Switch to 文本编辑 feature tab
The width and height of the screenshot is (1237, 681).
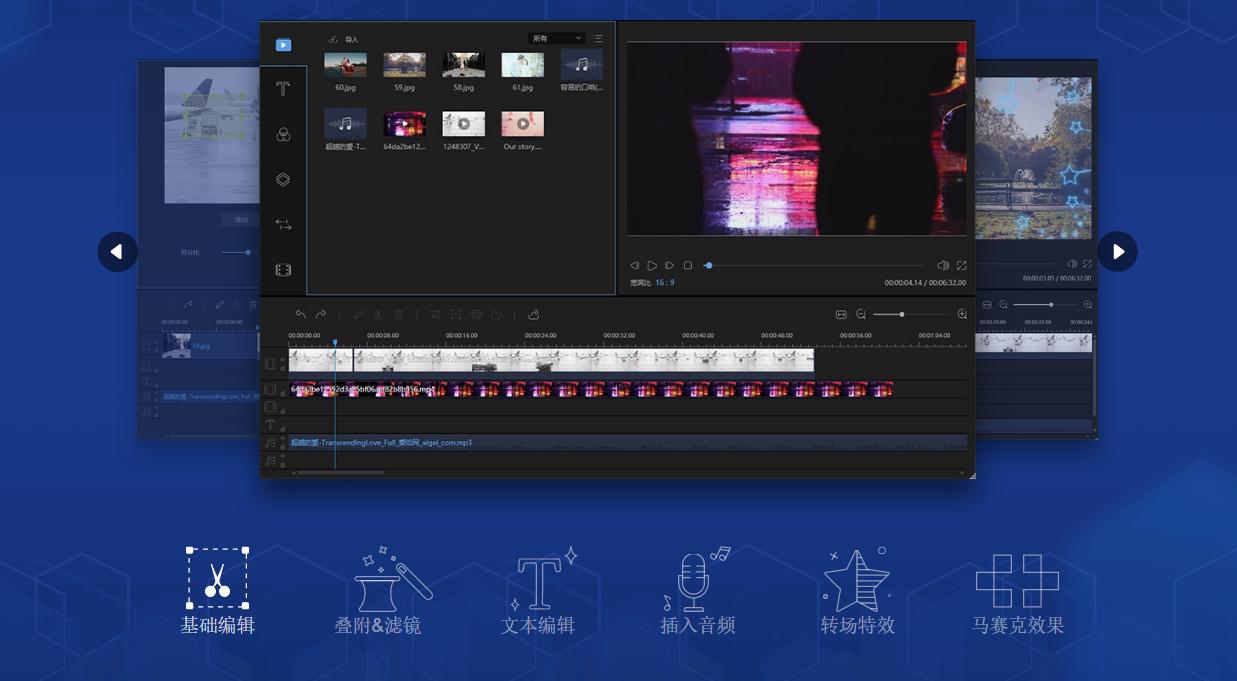point(539,625)
